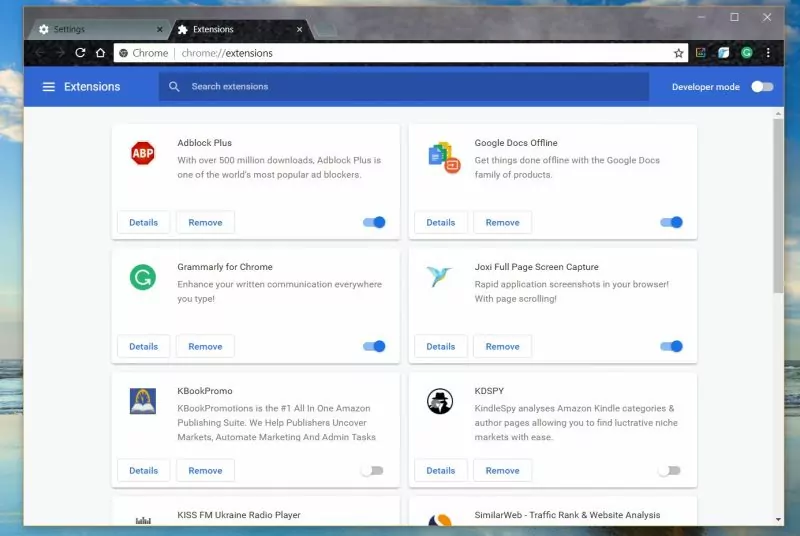The image size is (800, 536).
Task: Disable the Adblock Plus extension
Action: pyautogui.click(x=374, y=222)
